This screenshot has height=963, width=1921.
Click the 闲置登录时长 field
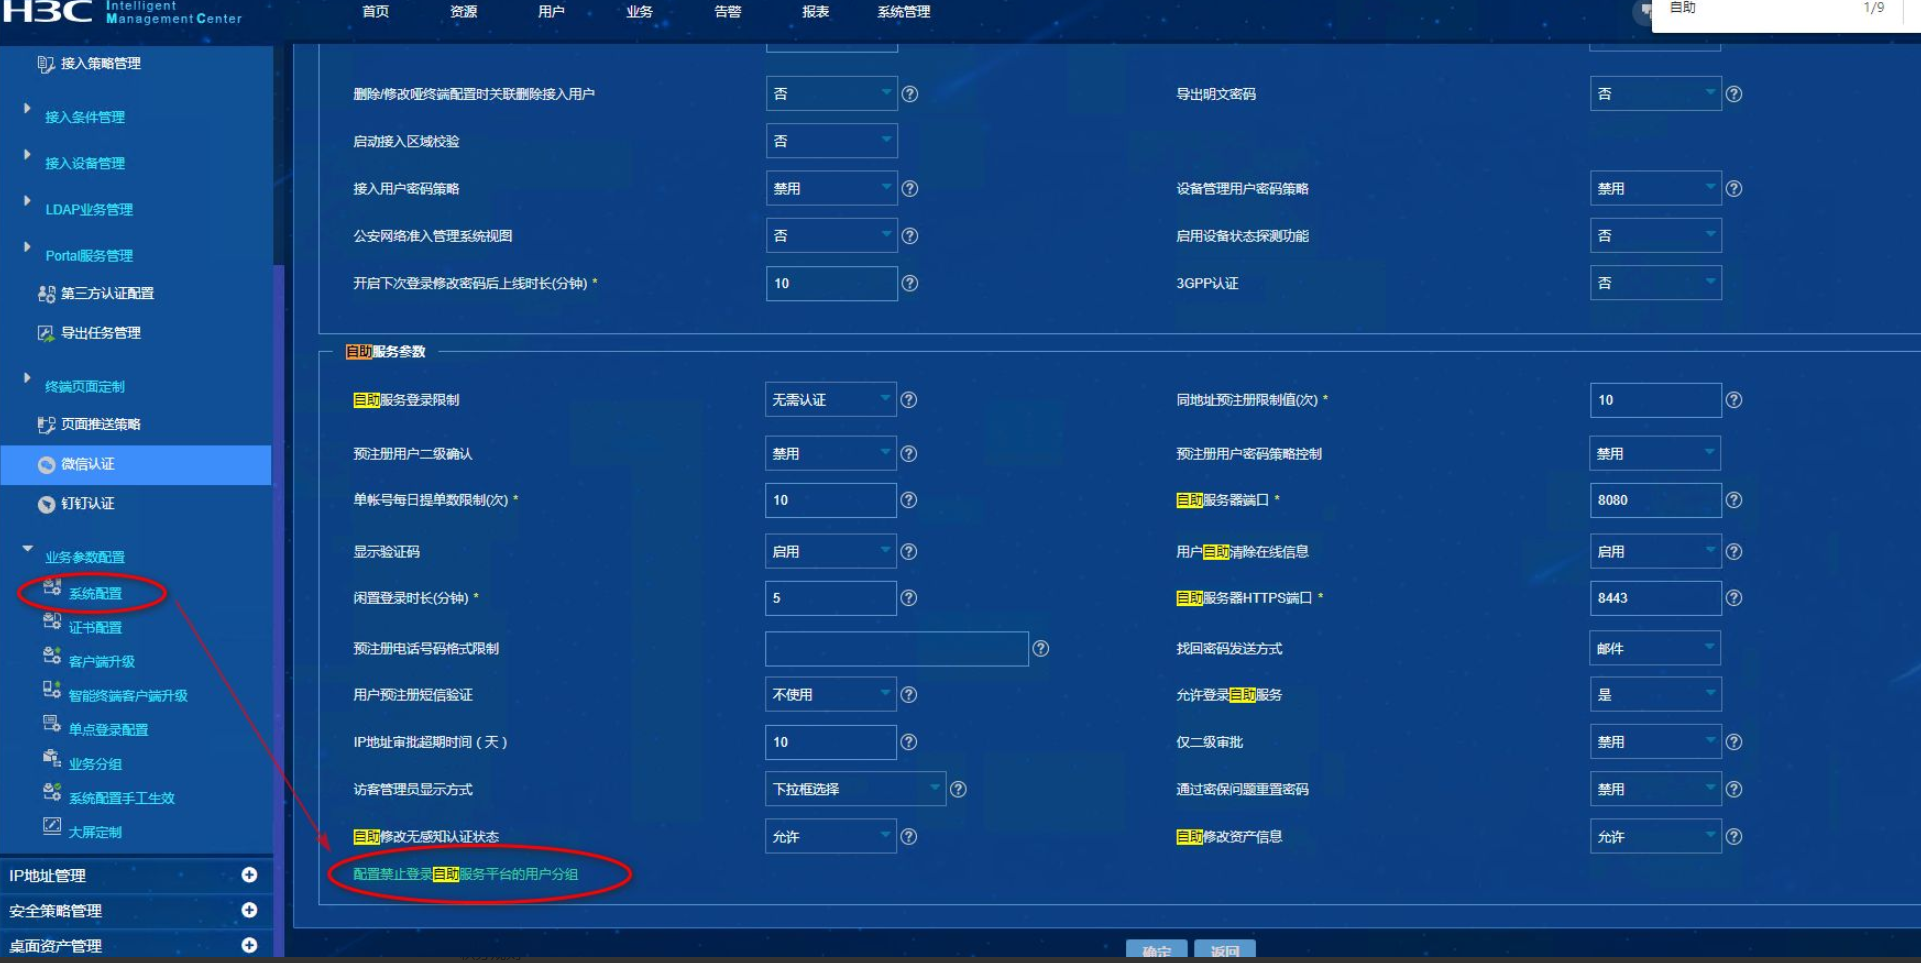coord(831,598)
